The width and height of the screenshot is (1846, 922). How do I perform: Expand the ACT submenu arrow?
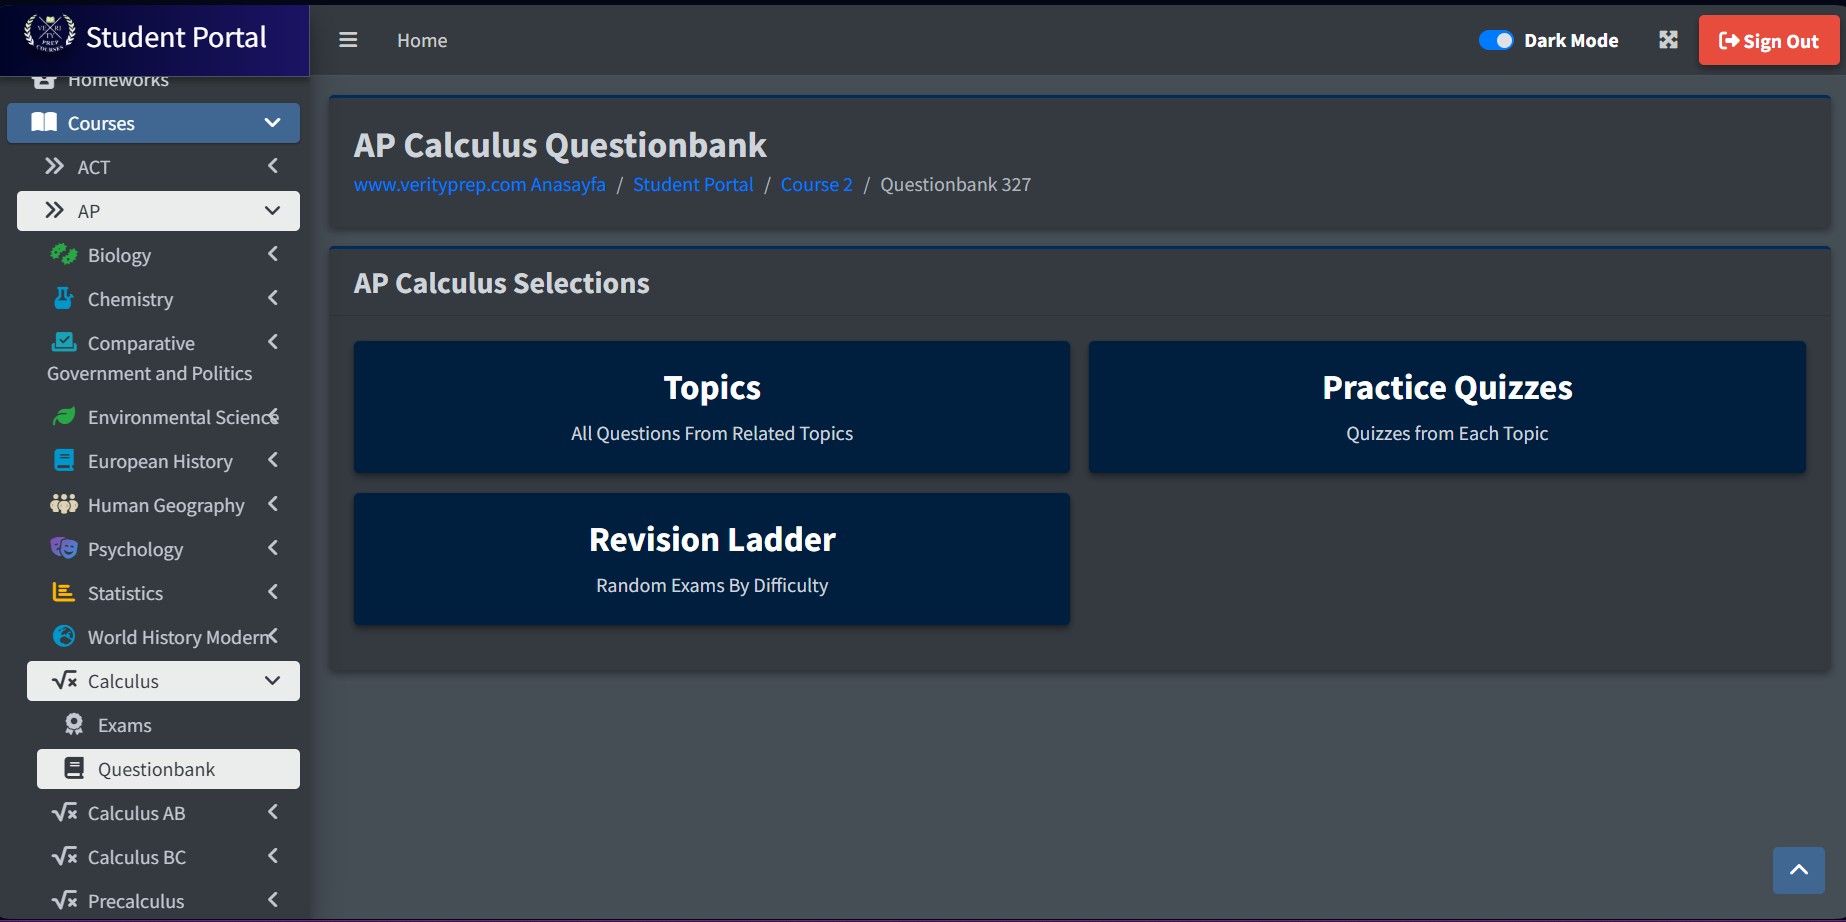tap(272, 167)
